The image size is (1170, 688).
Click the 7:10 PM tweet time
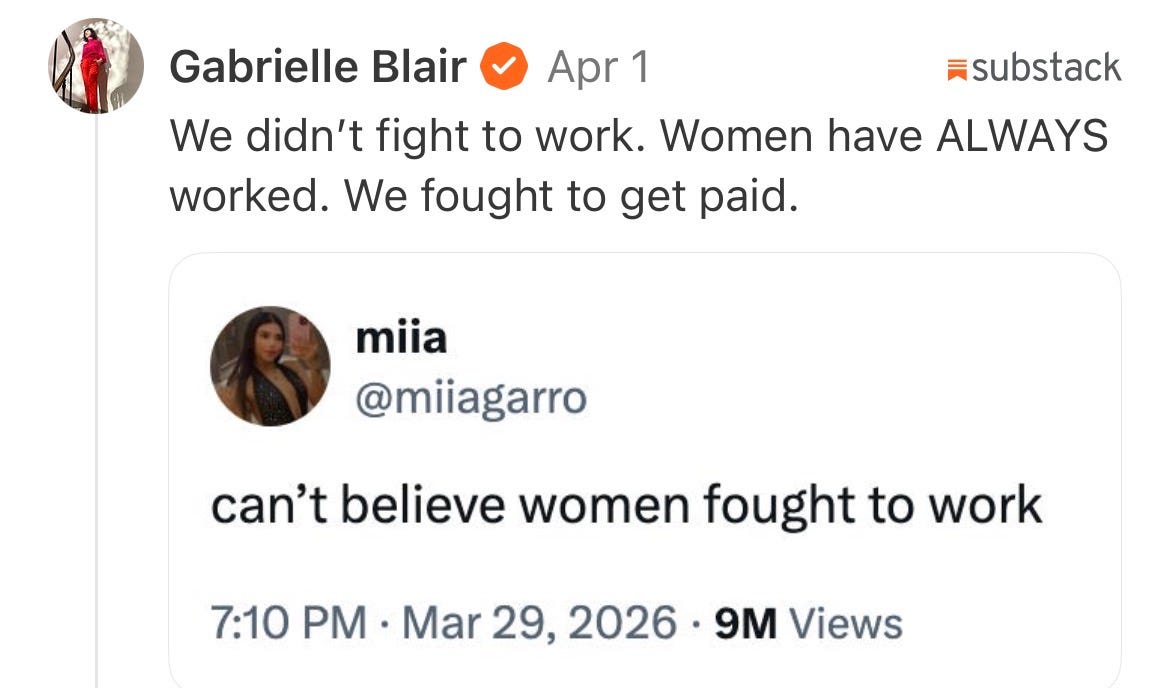(289, 623)
